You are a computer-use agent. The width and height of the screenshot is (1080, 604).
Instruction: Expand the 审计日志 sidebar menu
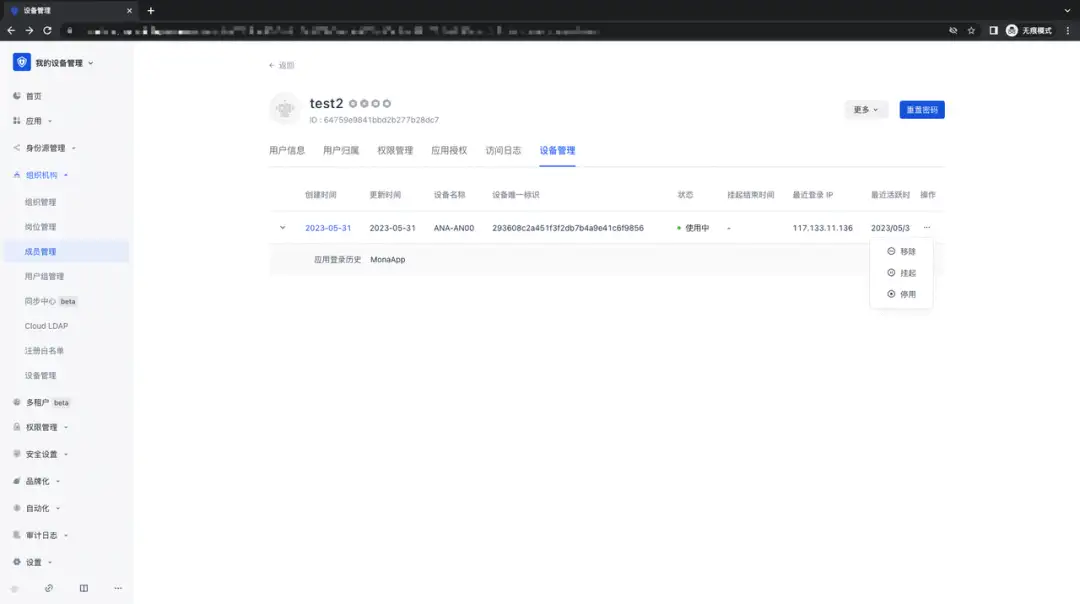click(66, 535)
